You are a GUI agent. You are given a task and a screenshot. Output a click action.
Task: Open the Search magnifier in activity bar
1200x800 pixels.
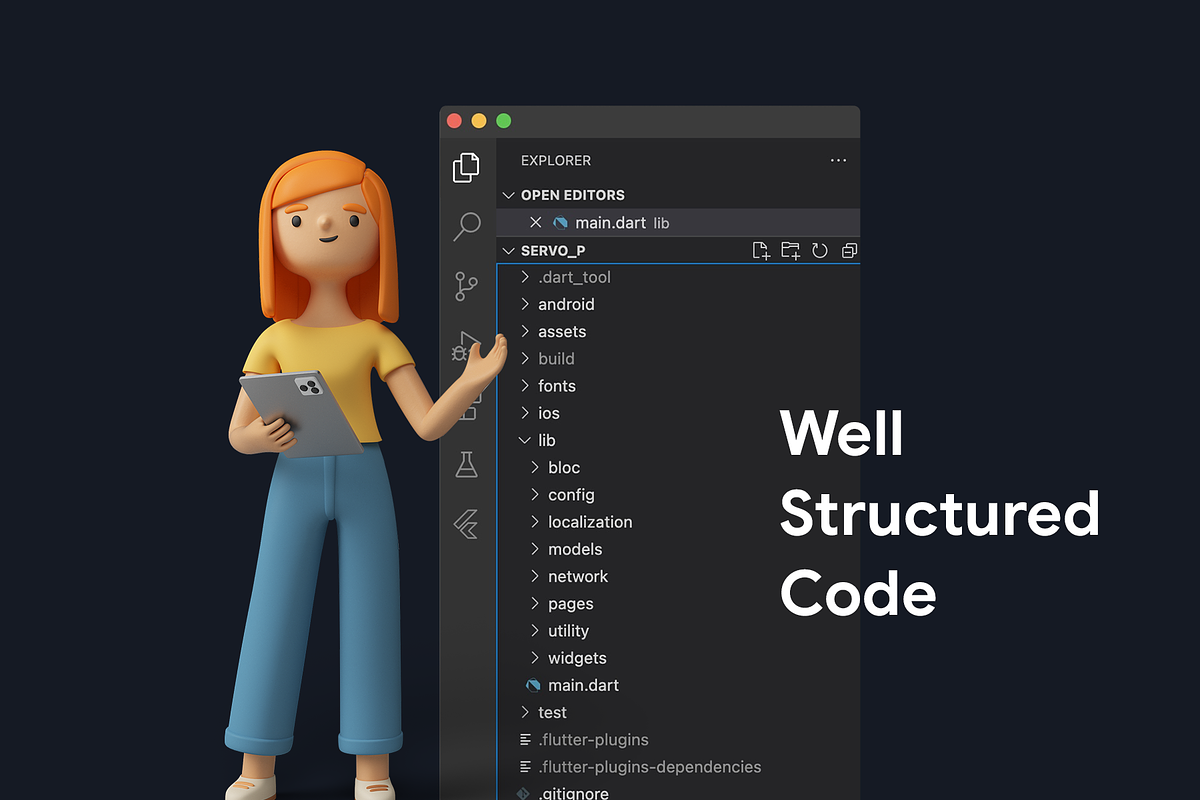(x=466, y=226)
